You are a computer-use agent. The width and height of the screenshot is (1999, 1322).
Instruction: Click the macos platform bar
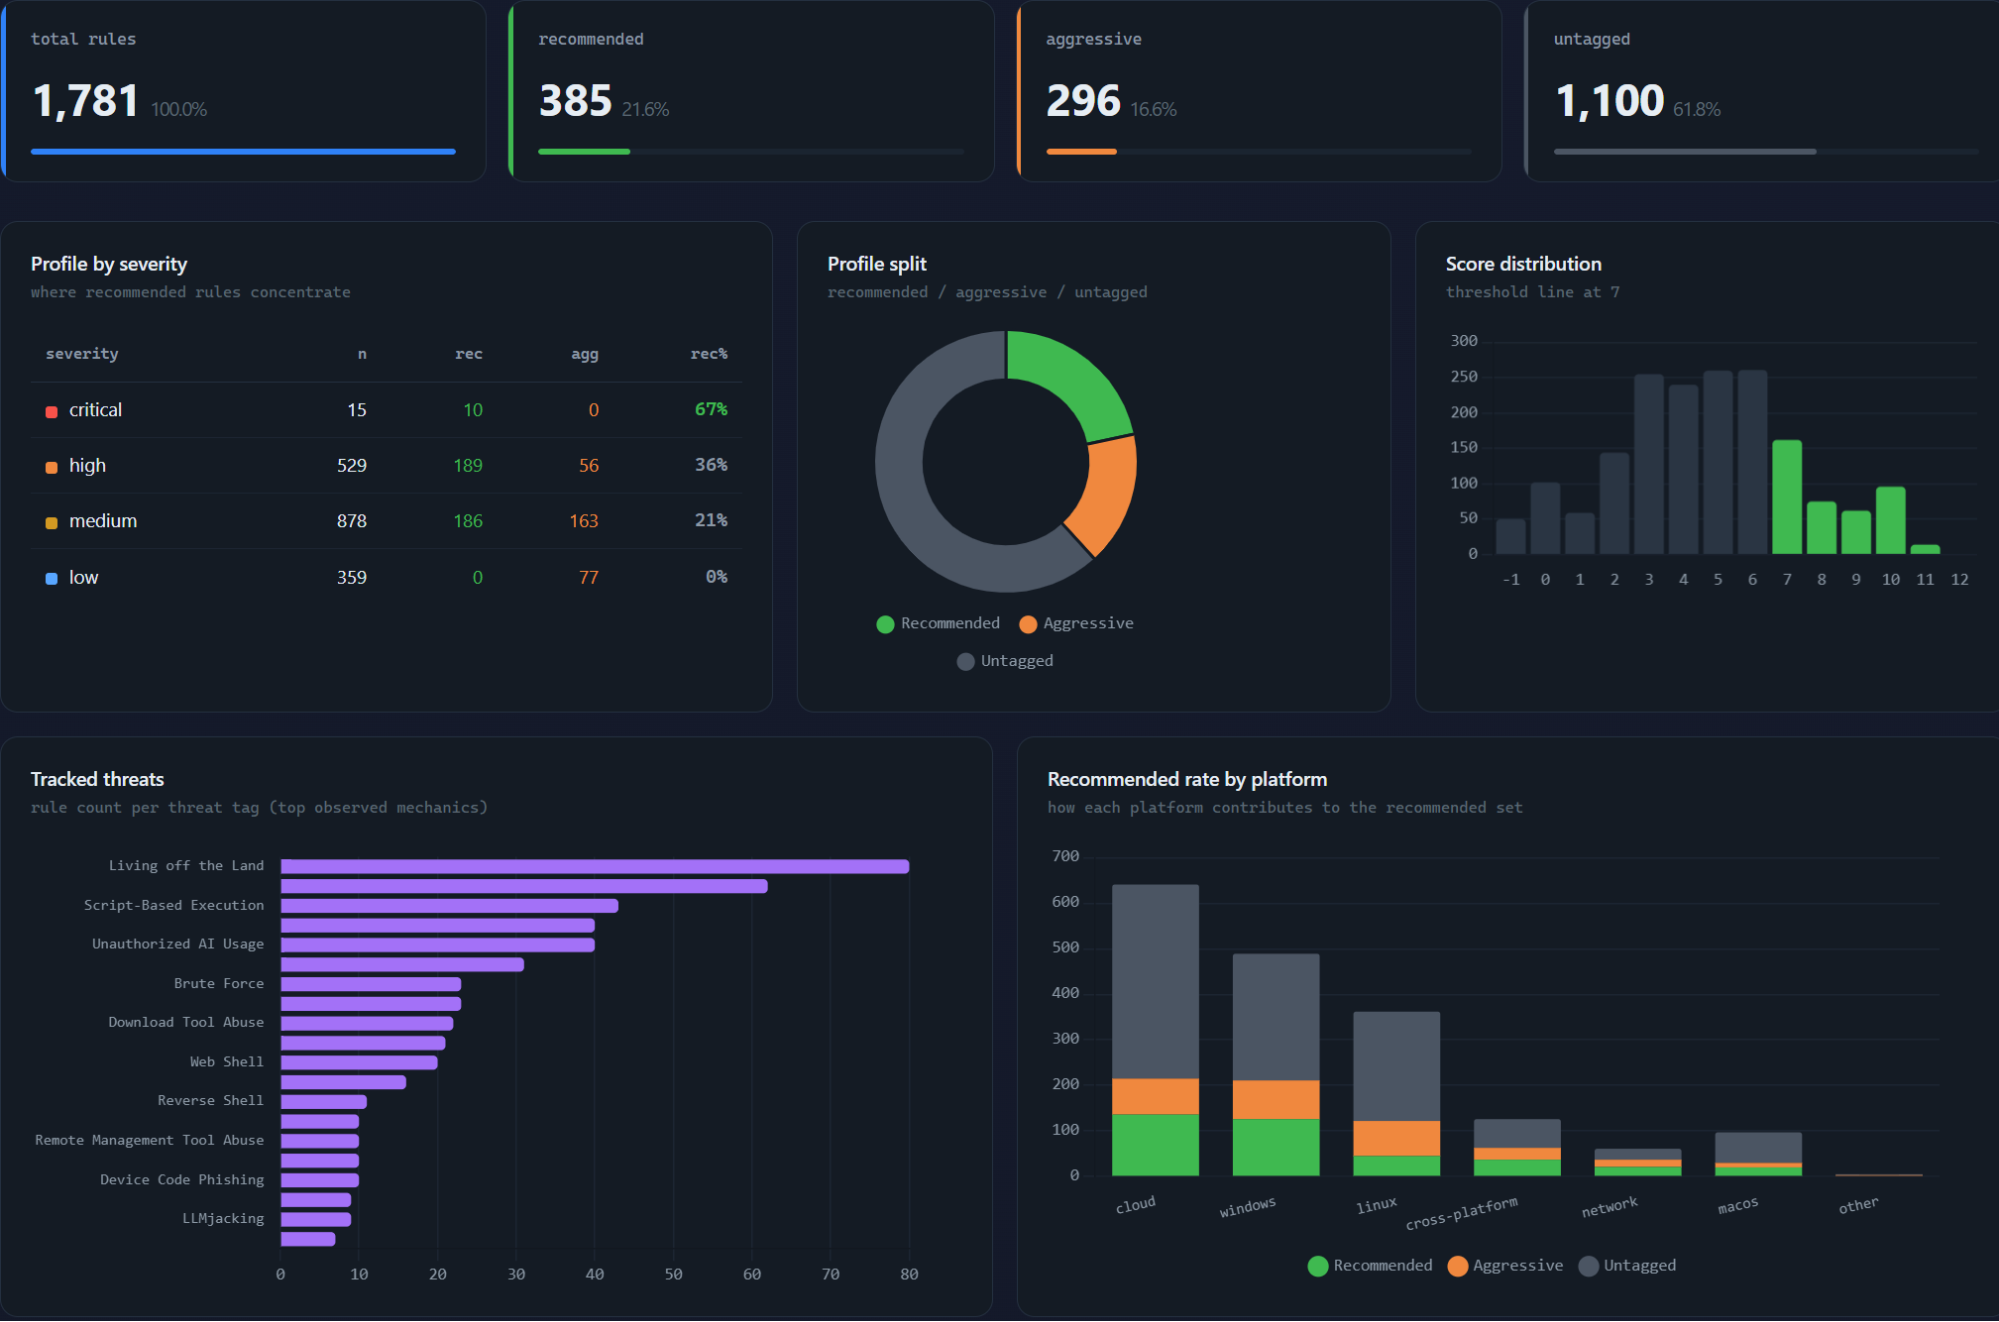click(x=1758, y=1154)
